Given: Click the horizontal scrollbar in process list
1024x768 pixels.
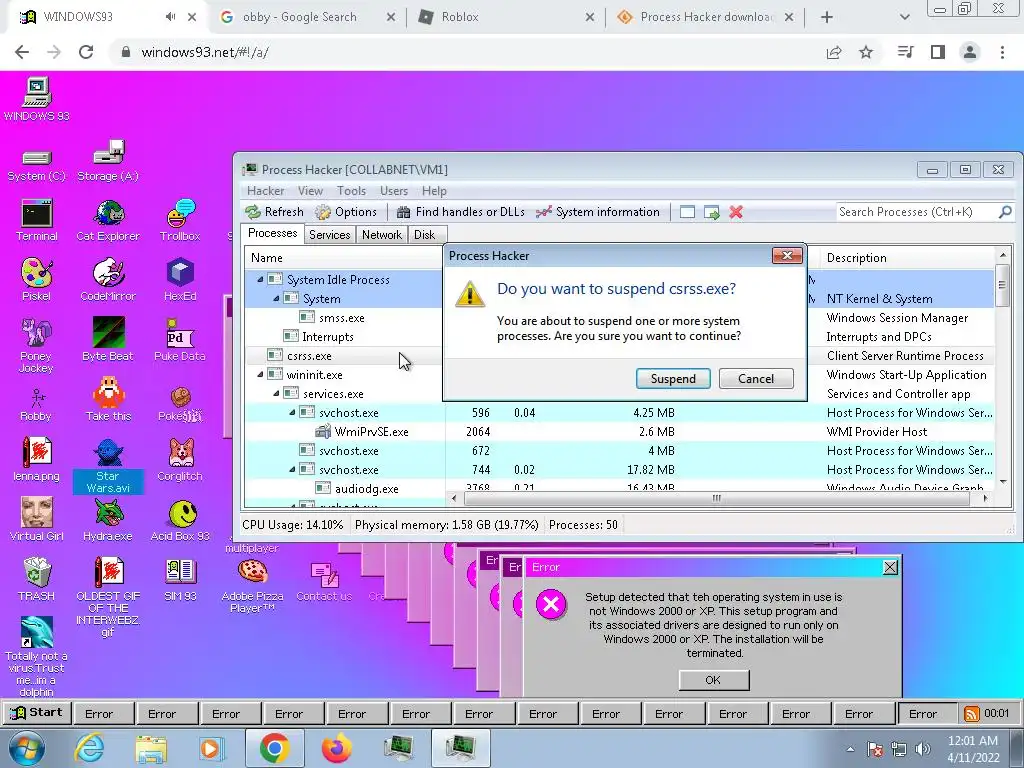Looking at the screenshot, I should [716, 498].
